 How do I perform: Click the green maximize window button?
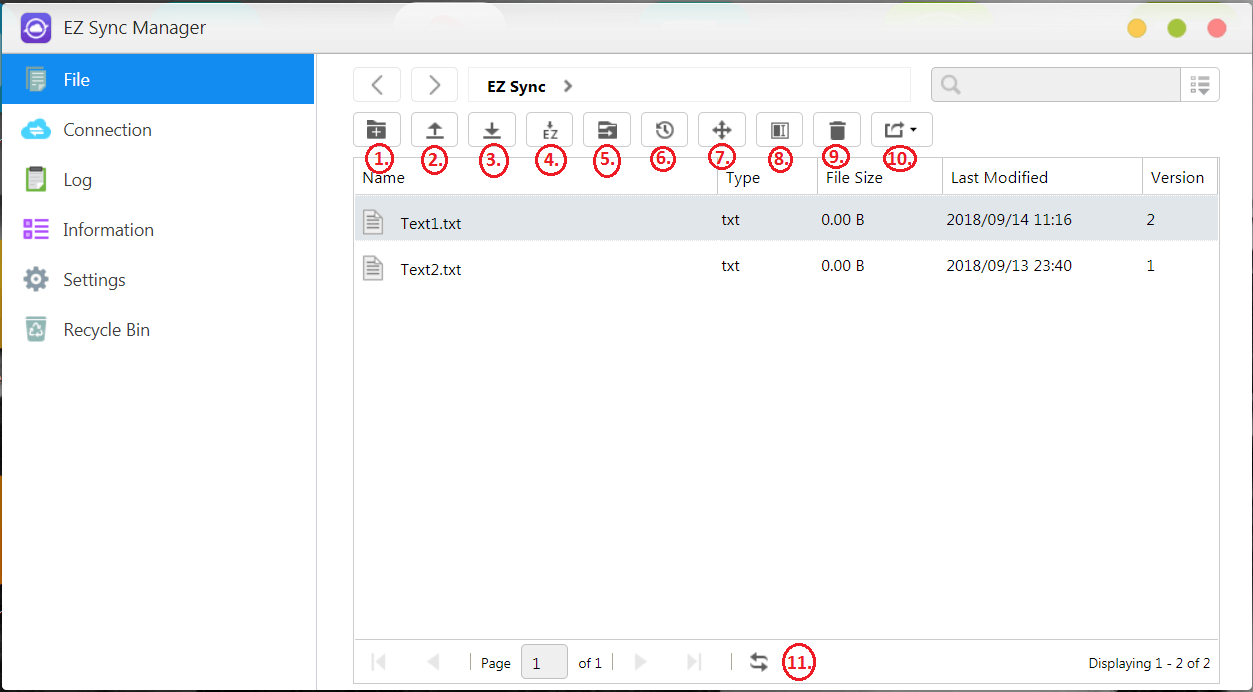pyautogui.click(x=1177, y=28)
